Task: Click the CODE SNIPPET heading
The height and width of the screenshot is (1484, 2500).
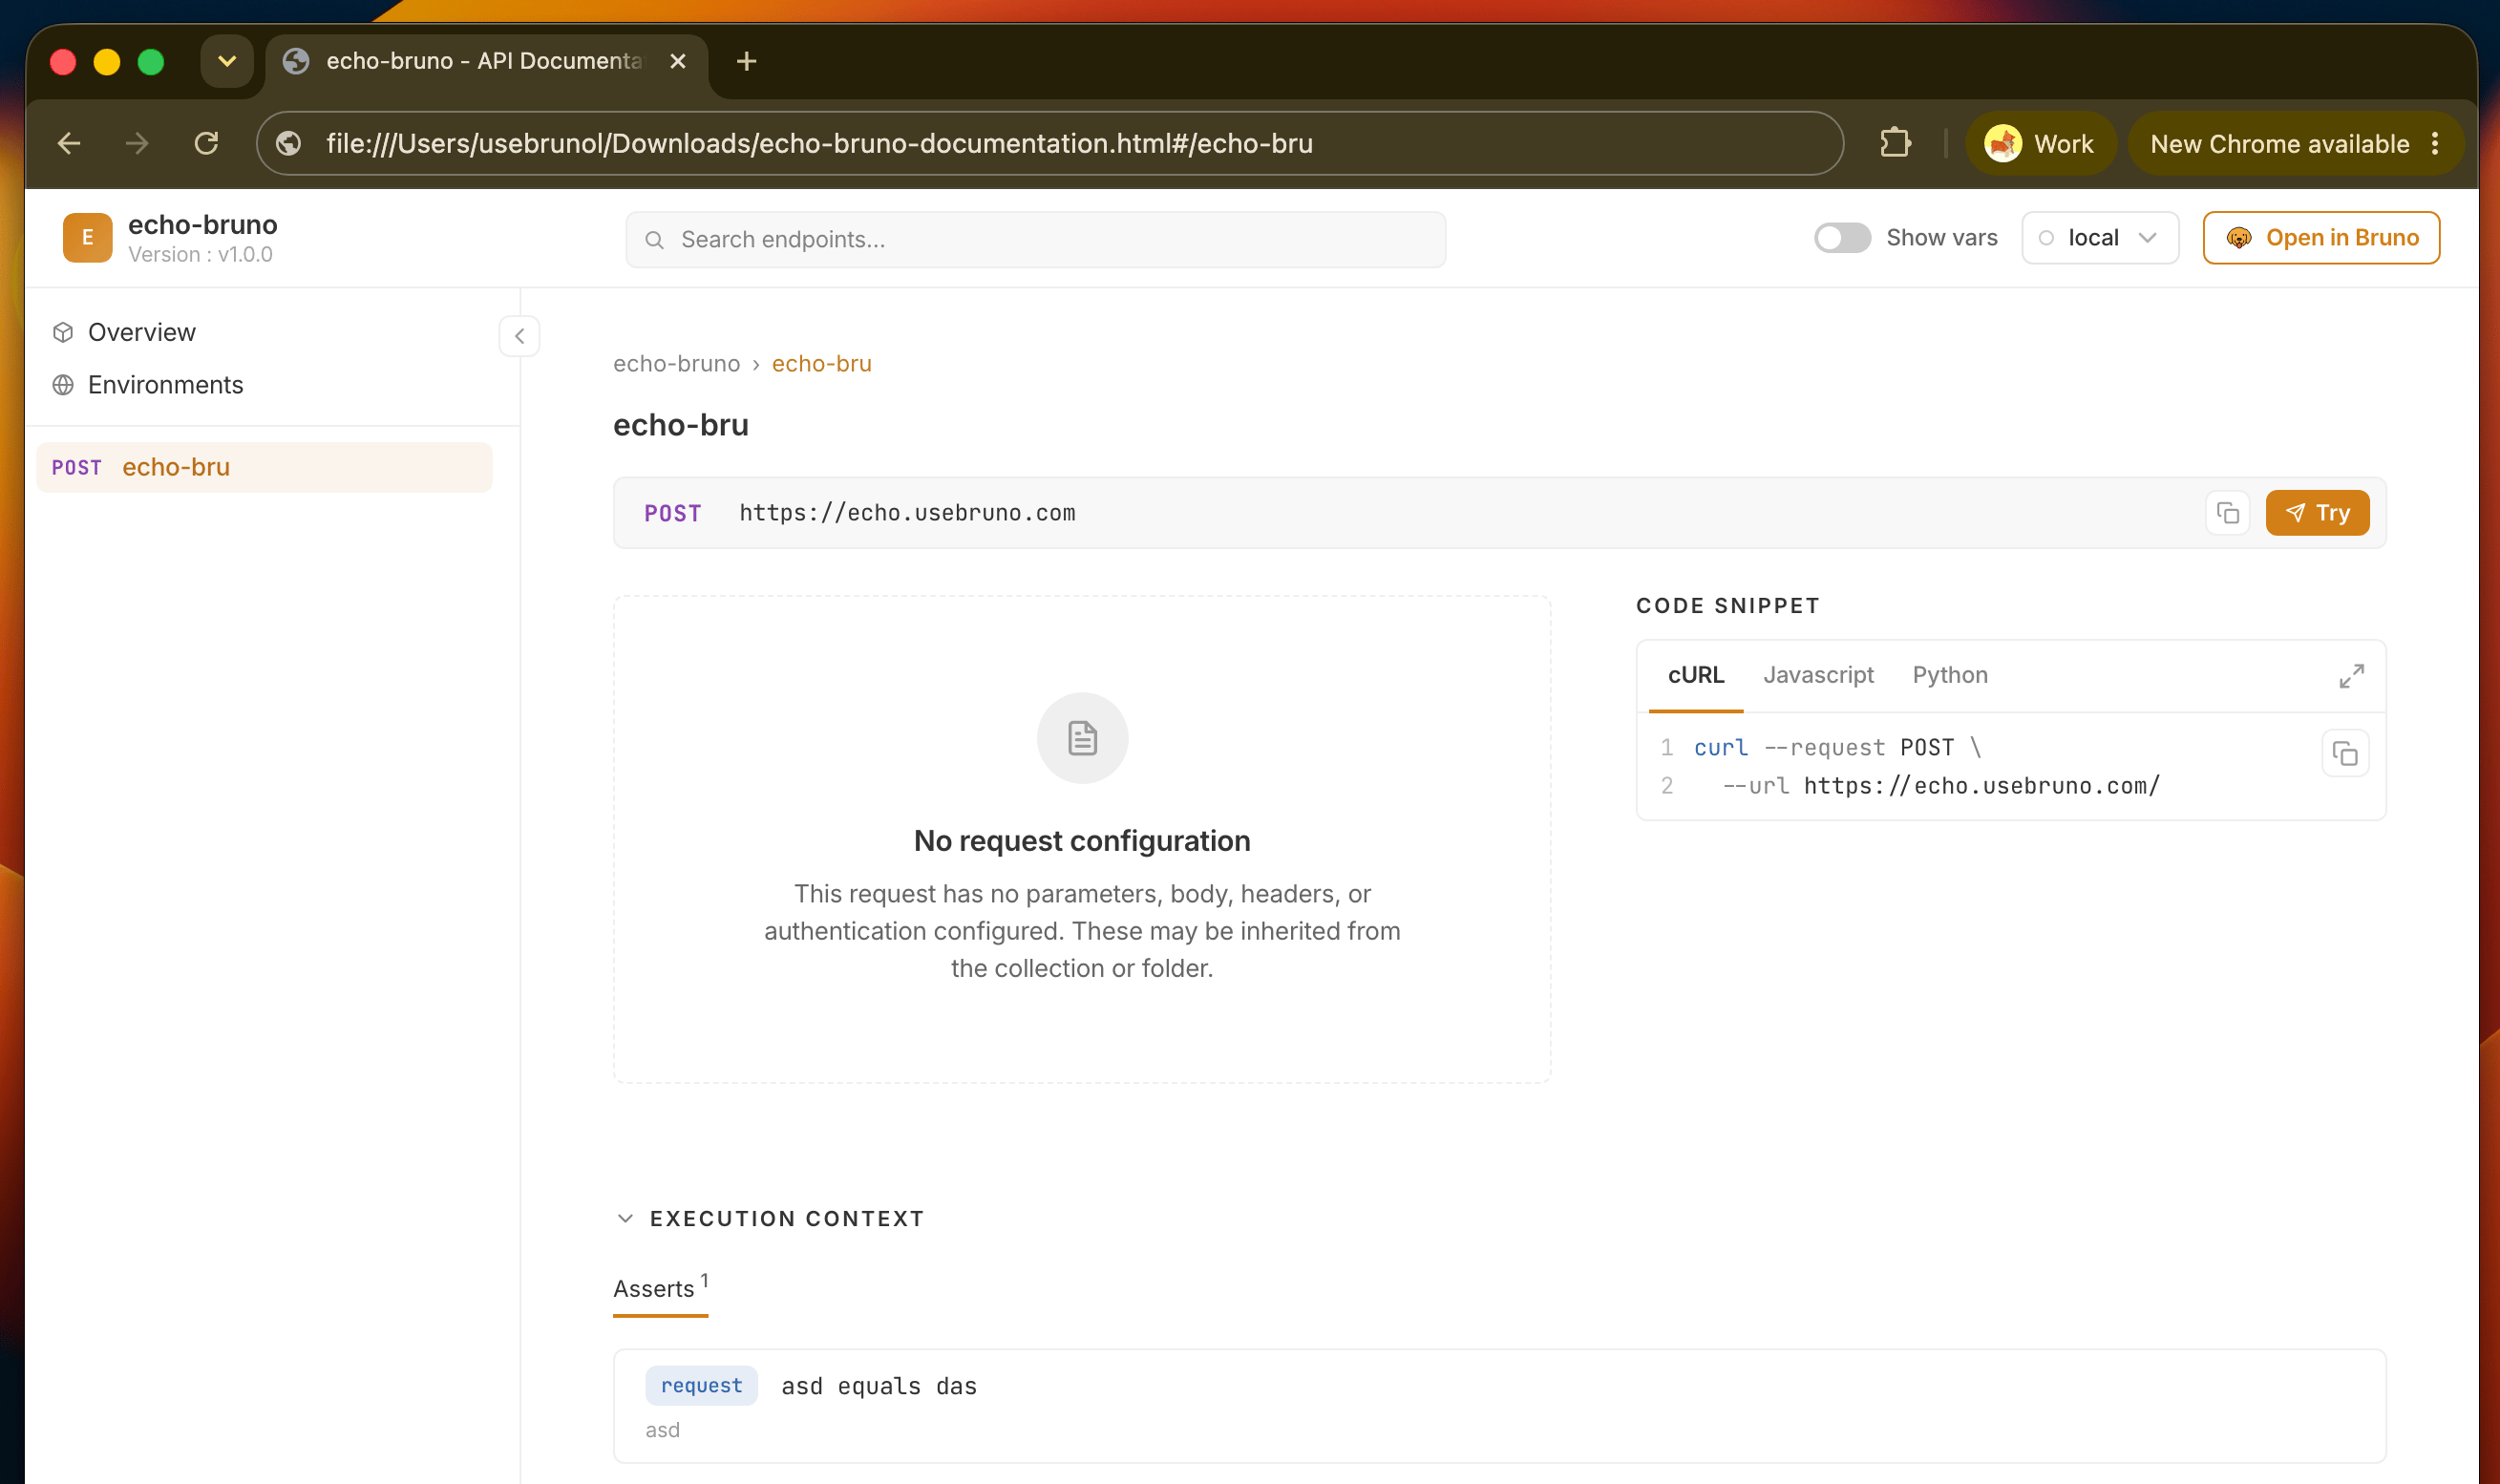Action: pyautogui.click(x=1728, y=606)
